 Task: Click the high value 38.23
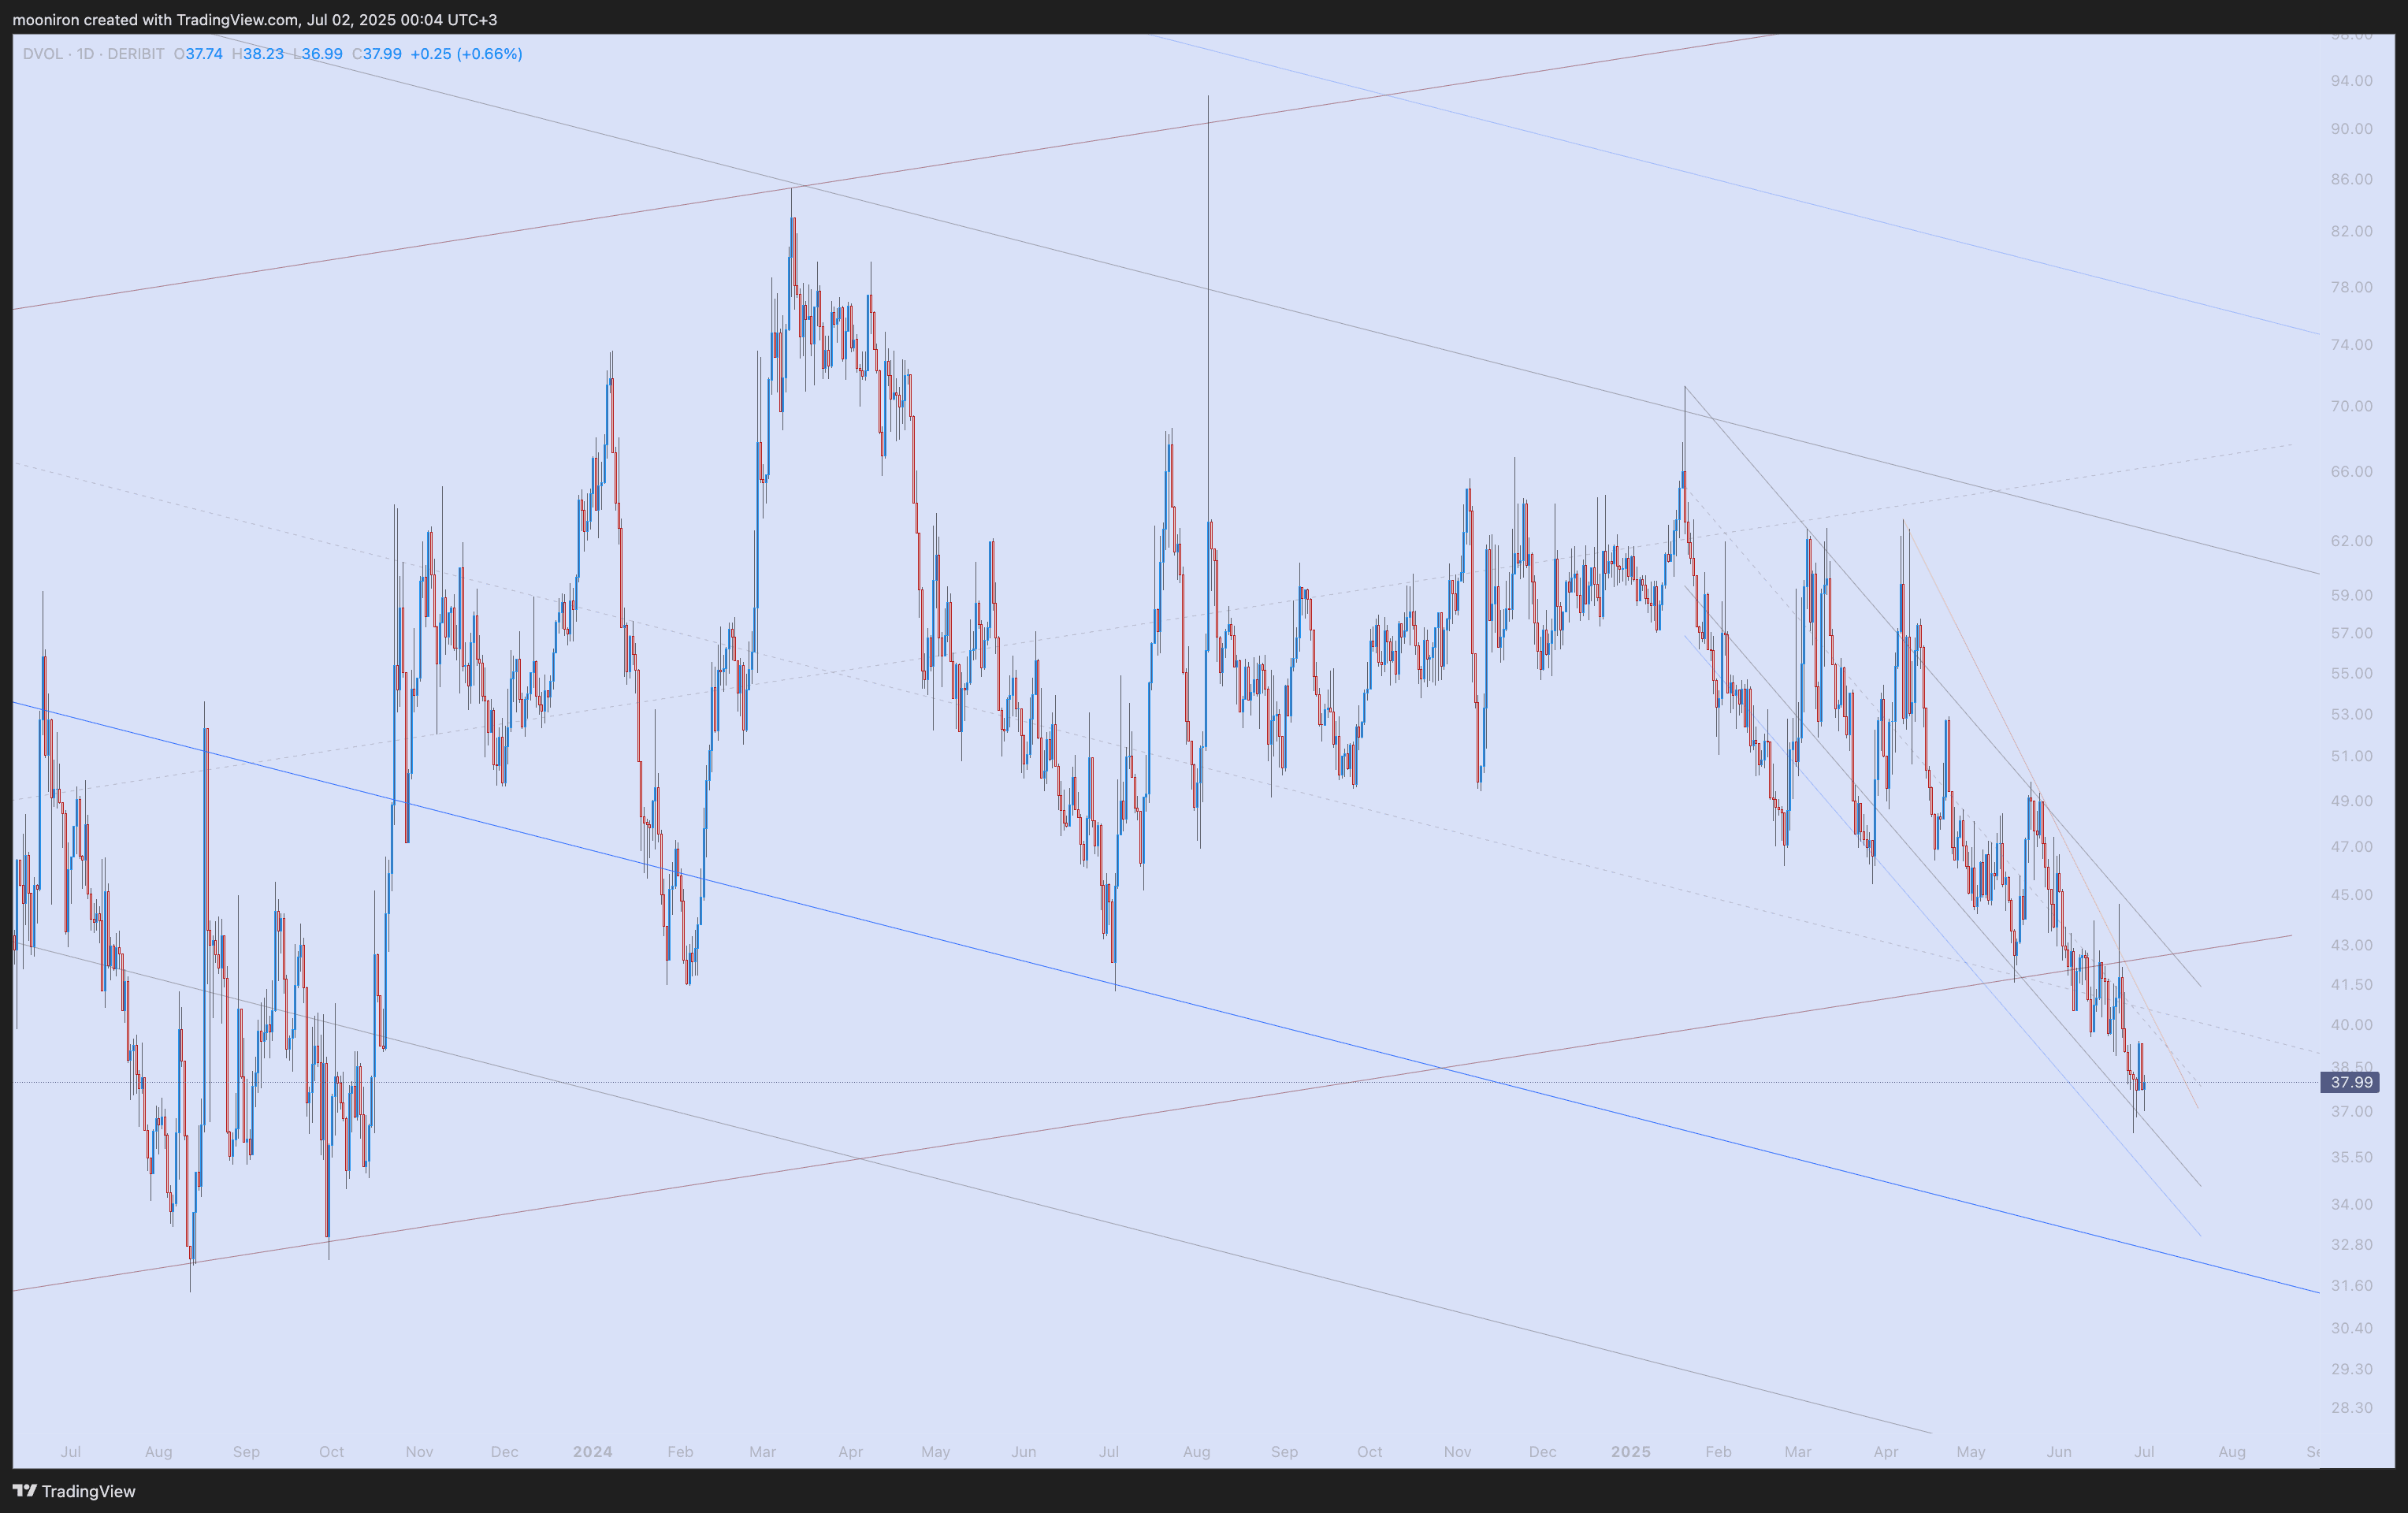[263, 54]
